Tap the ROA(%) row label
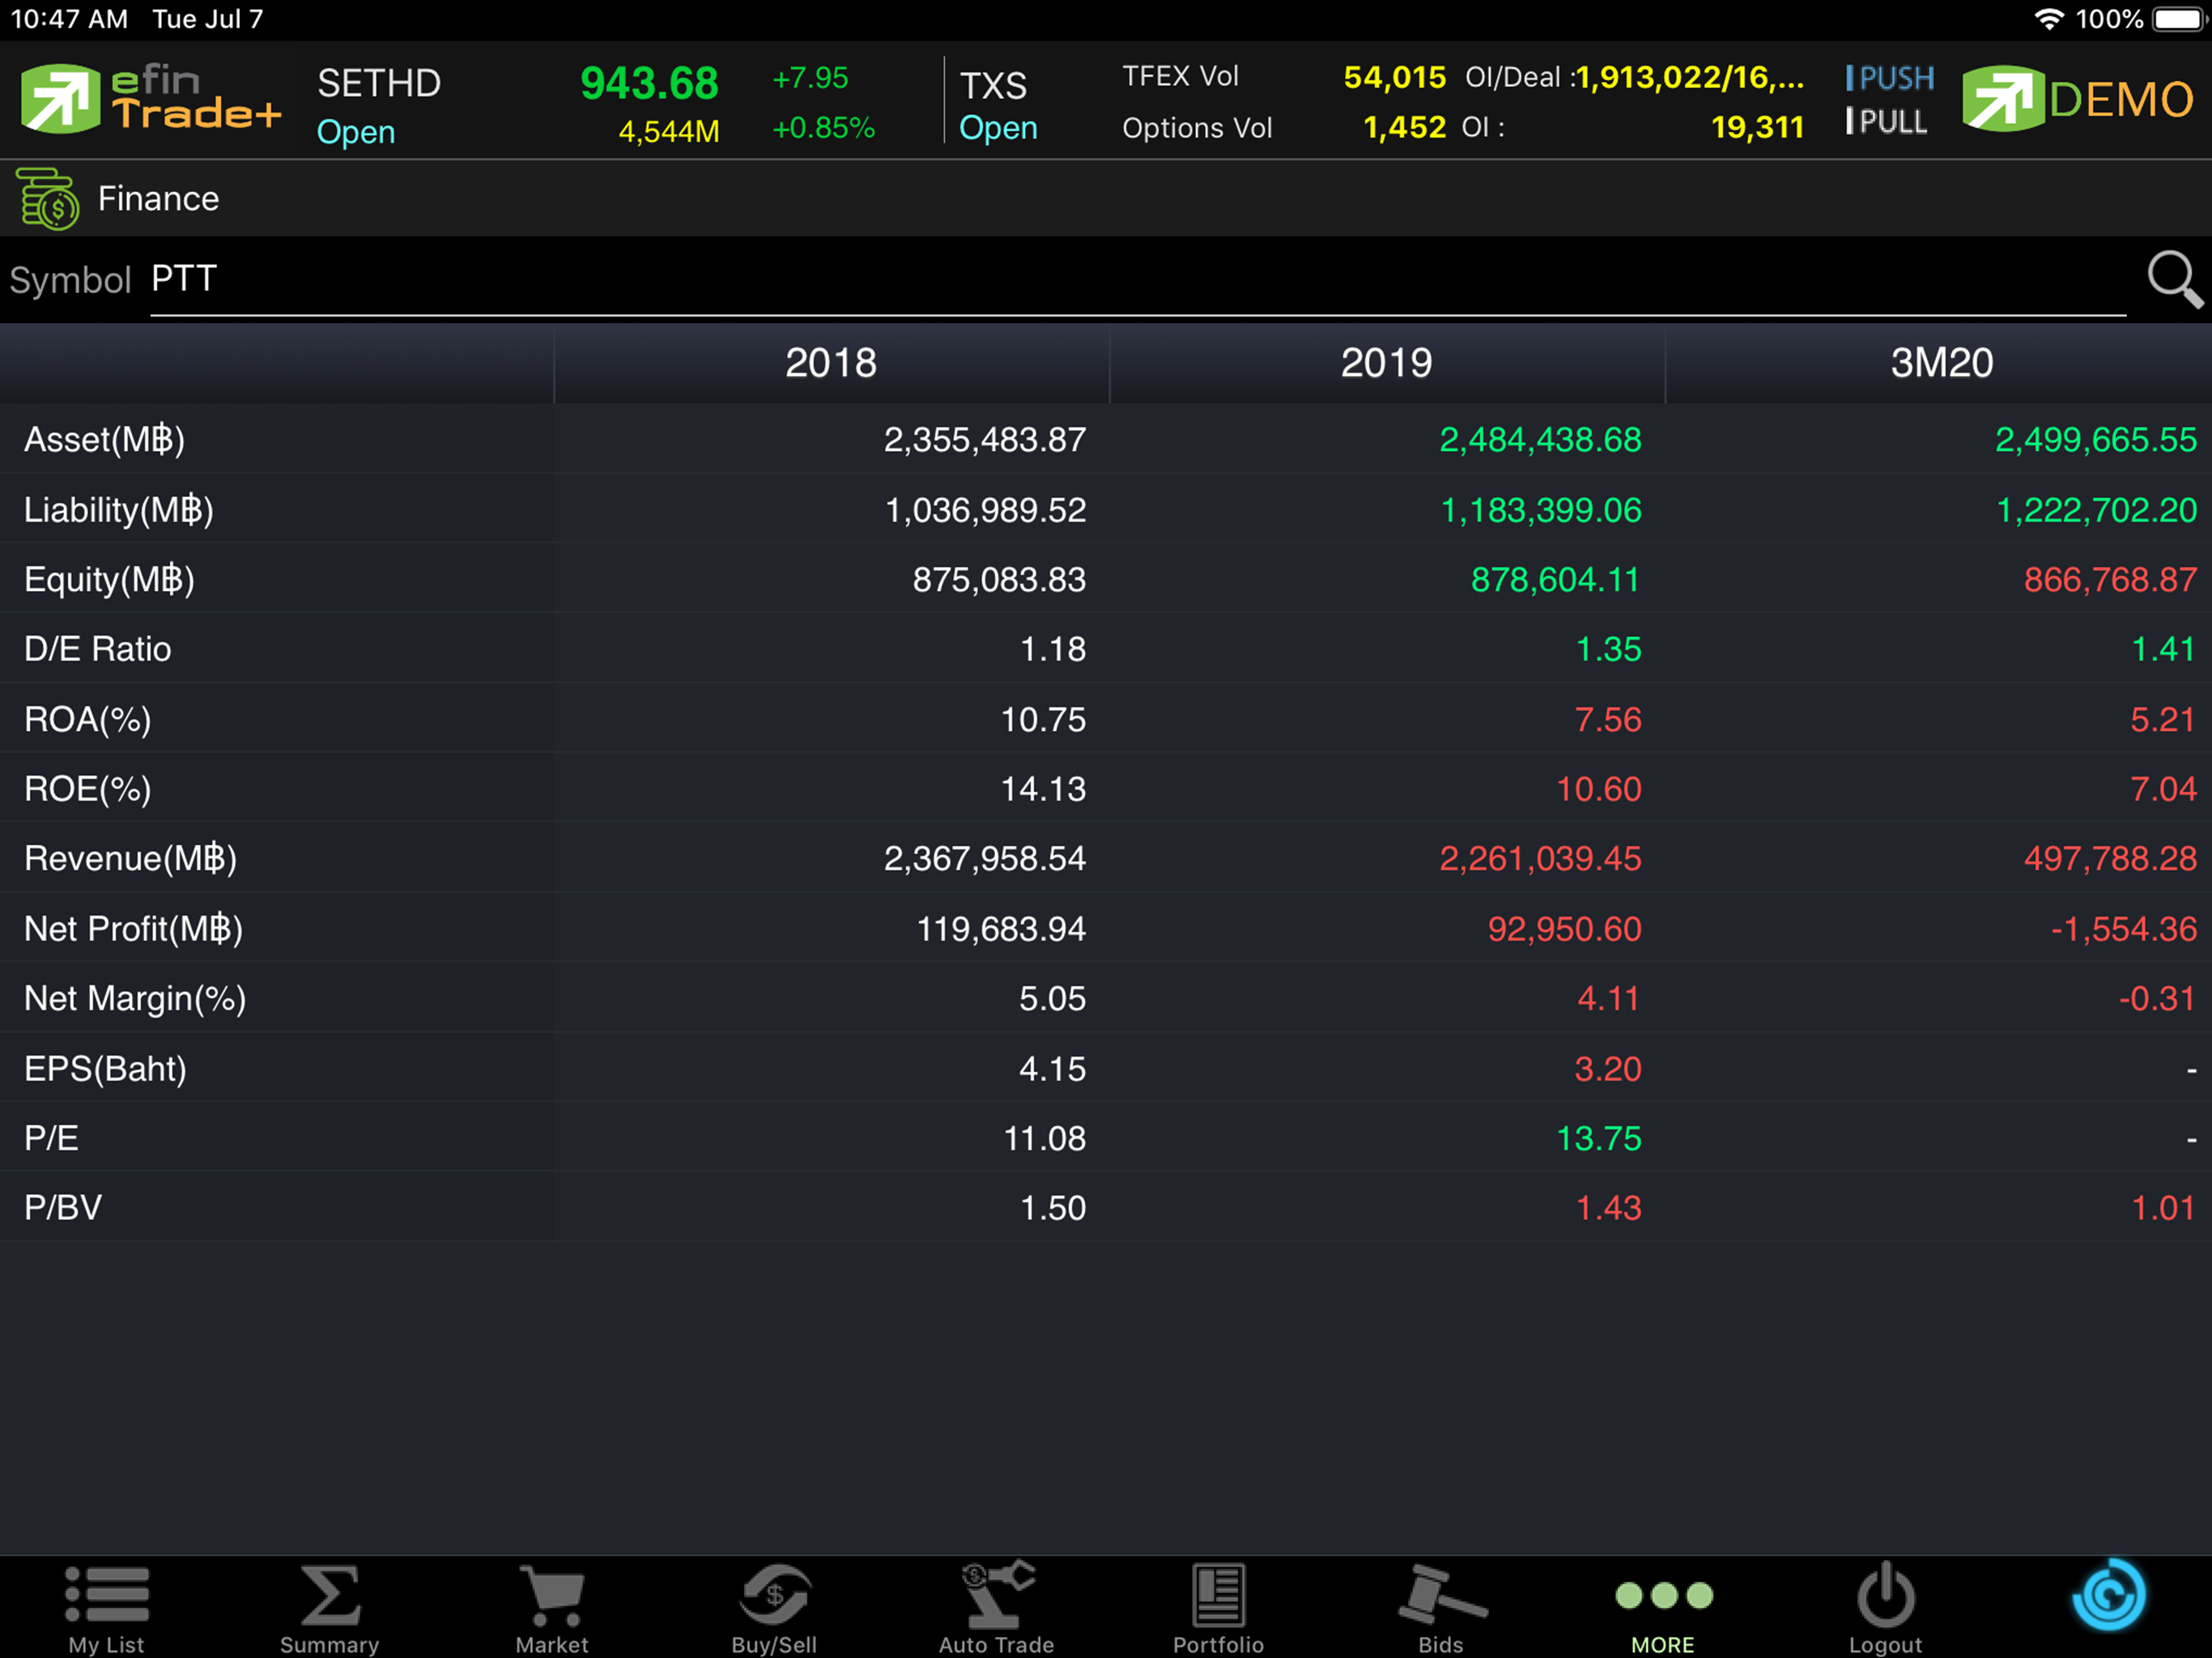This screenshot has height=1658, width=2212. (x=88, y=720)
